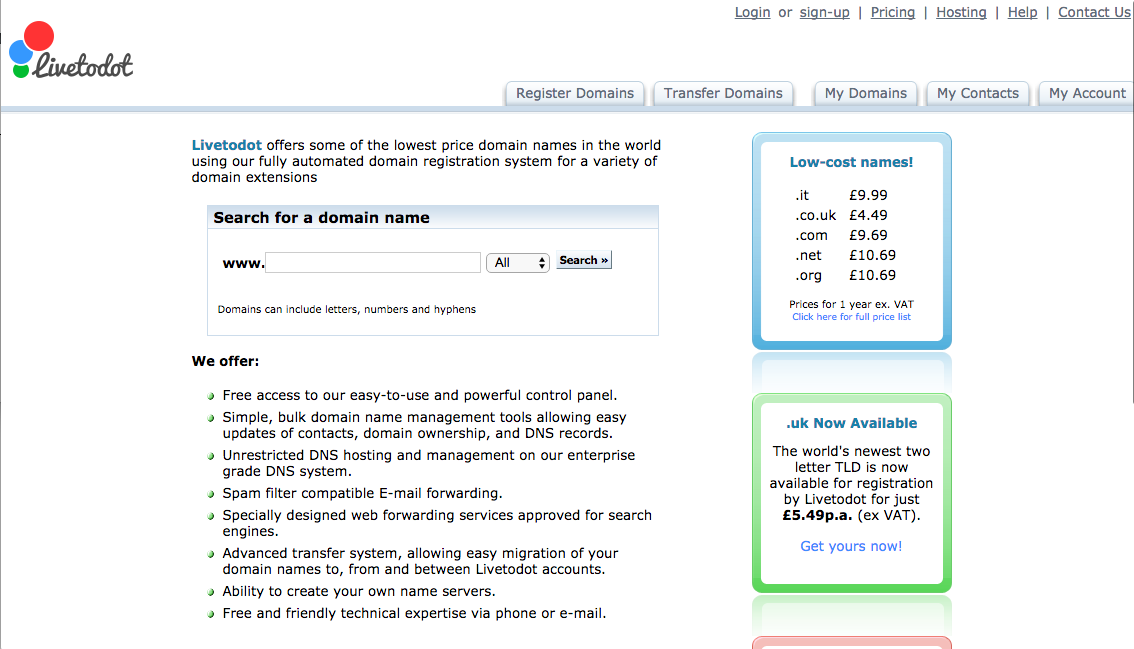Click the Ability to create name servers text
The image size is (1134, 649).
[x=359, y=592]
